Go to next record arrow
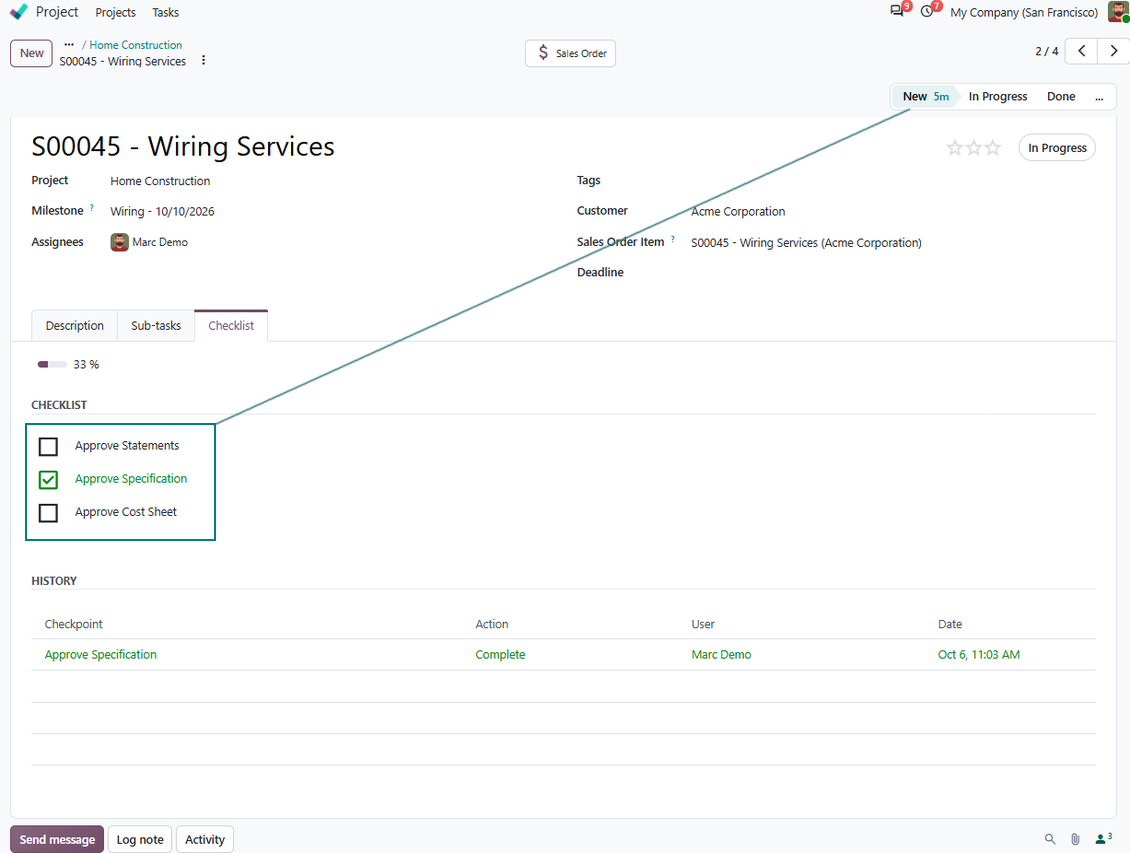Viewport: 1130px width, 853px height. click(x=1113, y=51)
